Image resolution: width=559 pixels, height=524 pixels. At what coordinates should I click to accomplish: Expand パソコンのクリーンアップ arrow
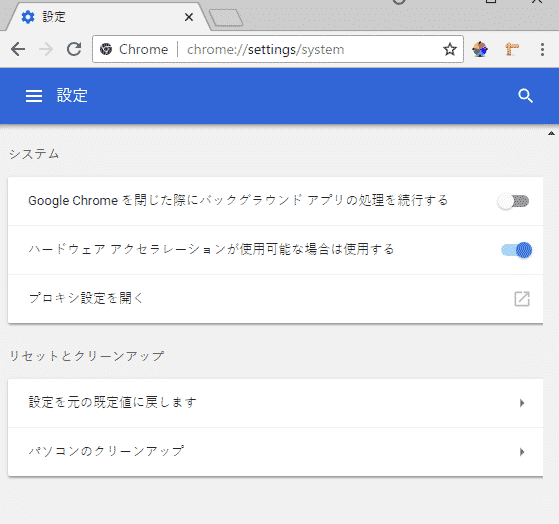(x=522, y=452)
